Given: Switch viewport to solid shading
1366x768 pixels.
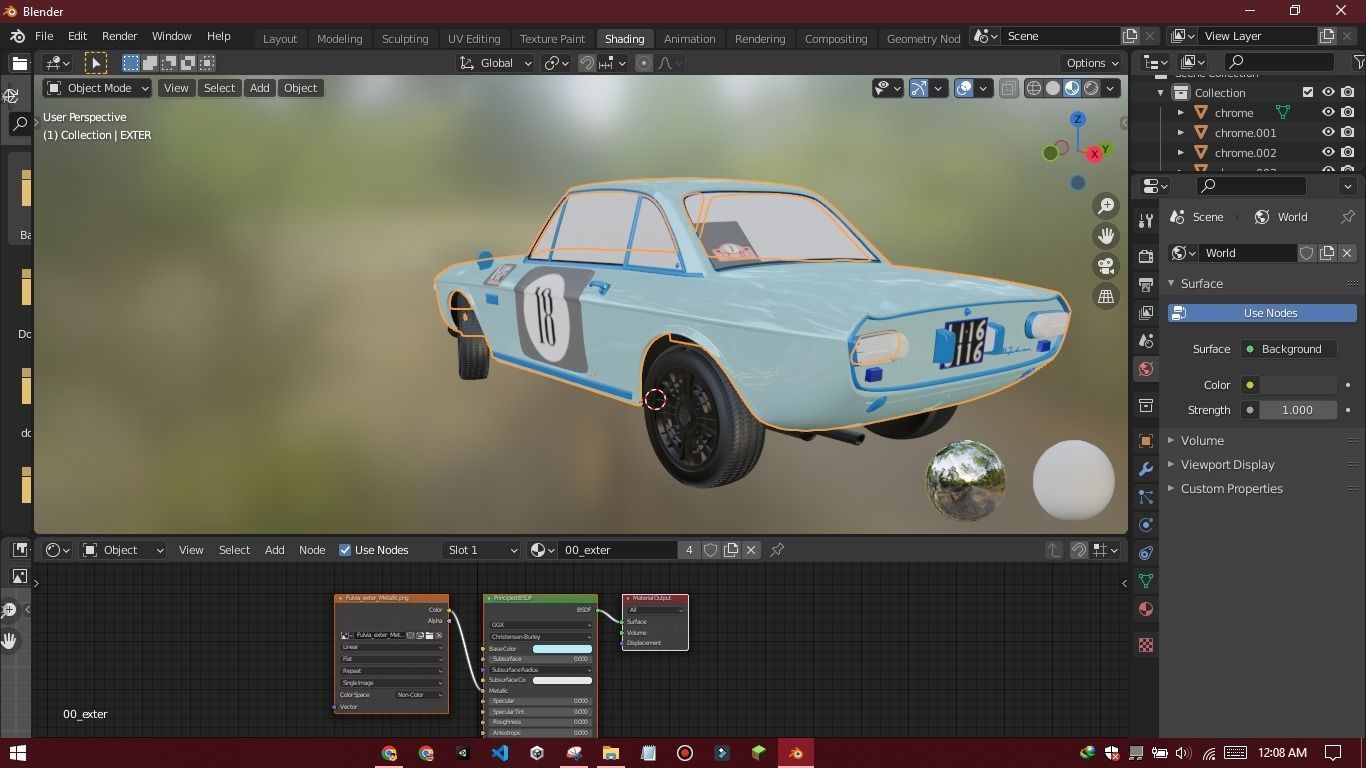Looking at the screenshot, I should pos(1053,88).
